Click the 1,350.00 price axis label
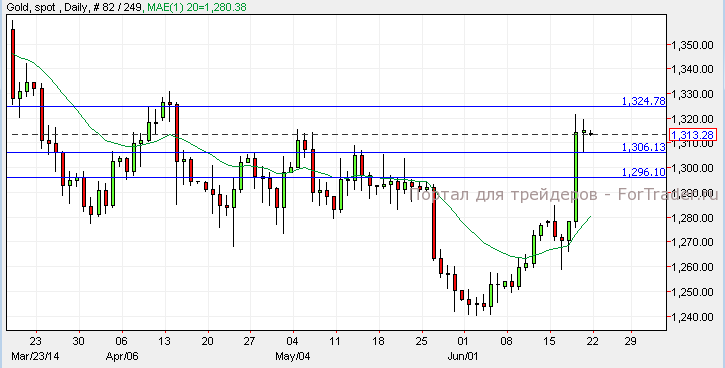The image size is (725, 368). pos(692,45)
